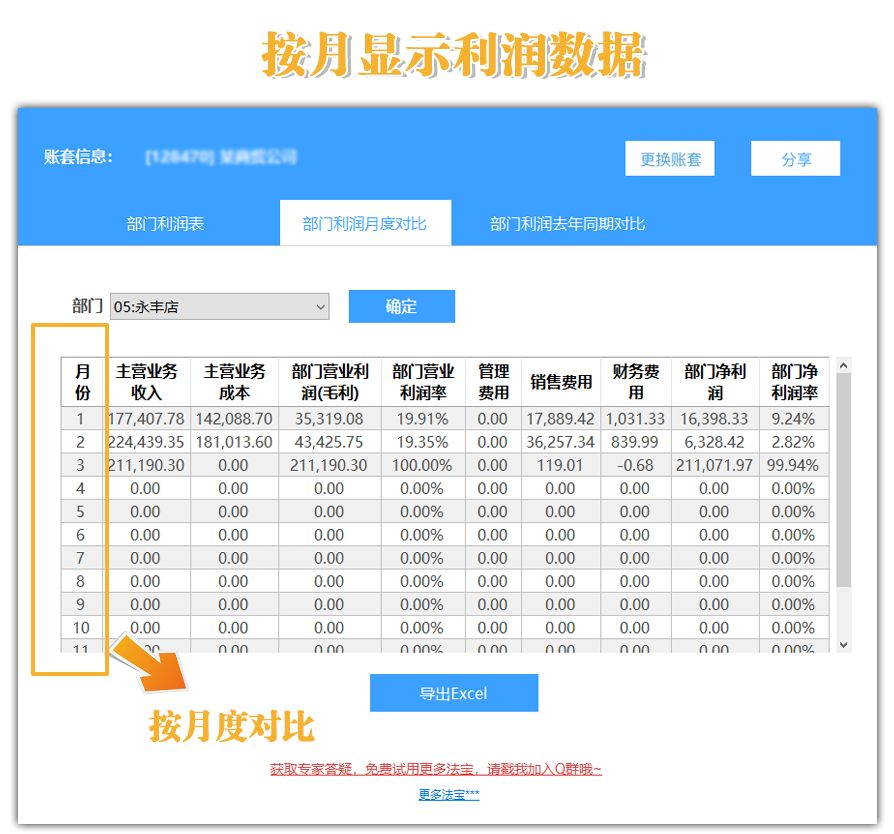
Task: Click the scrollbar up arrow
Action: [843, 367]
